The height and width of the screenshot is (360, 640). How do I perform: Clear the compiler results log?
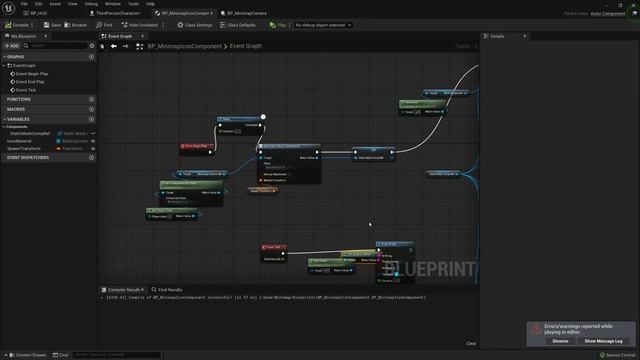tap(471, 343)
